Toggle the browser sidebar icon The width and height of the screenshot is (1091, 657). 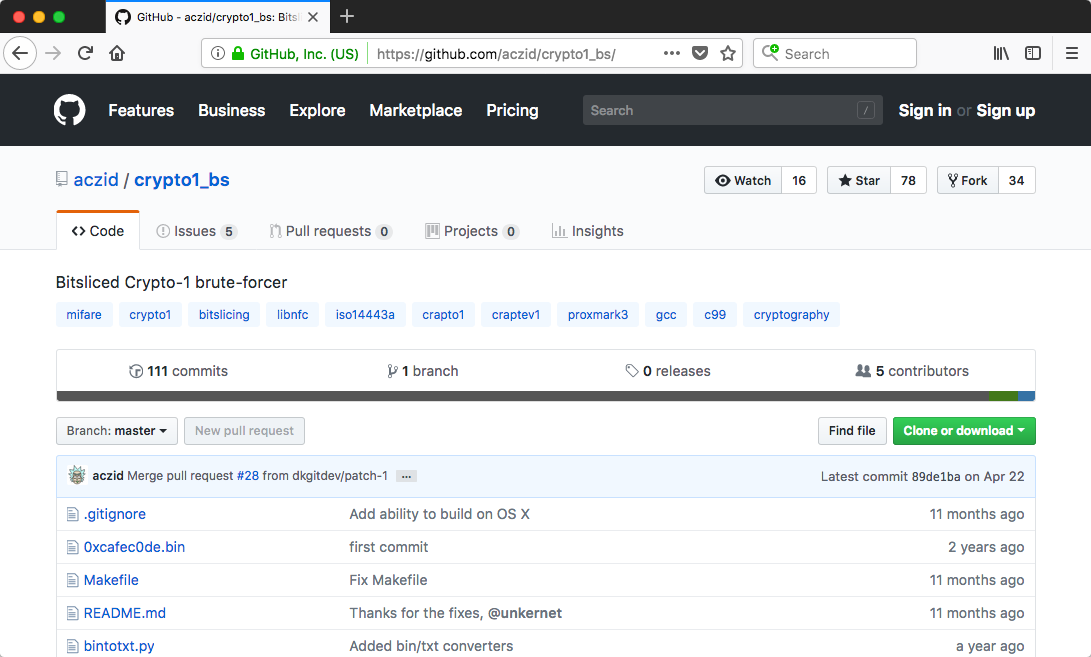click(x=1033, y=54)
